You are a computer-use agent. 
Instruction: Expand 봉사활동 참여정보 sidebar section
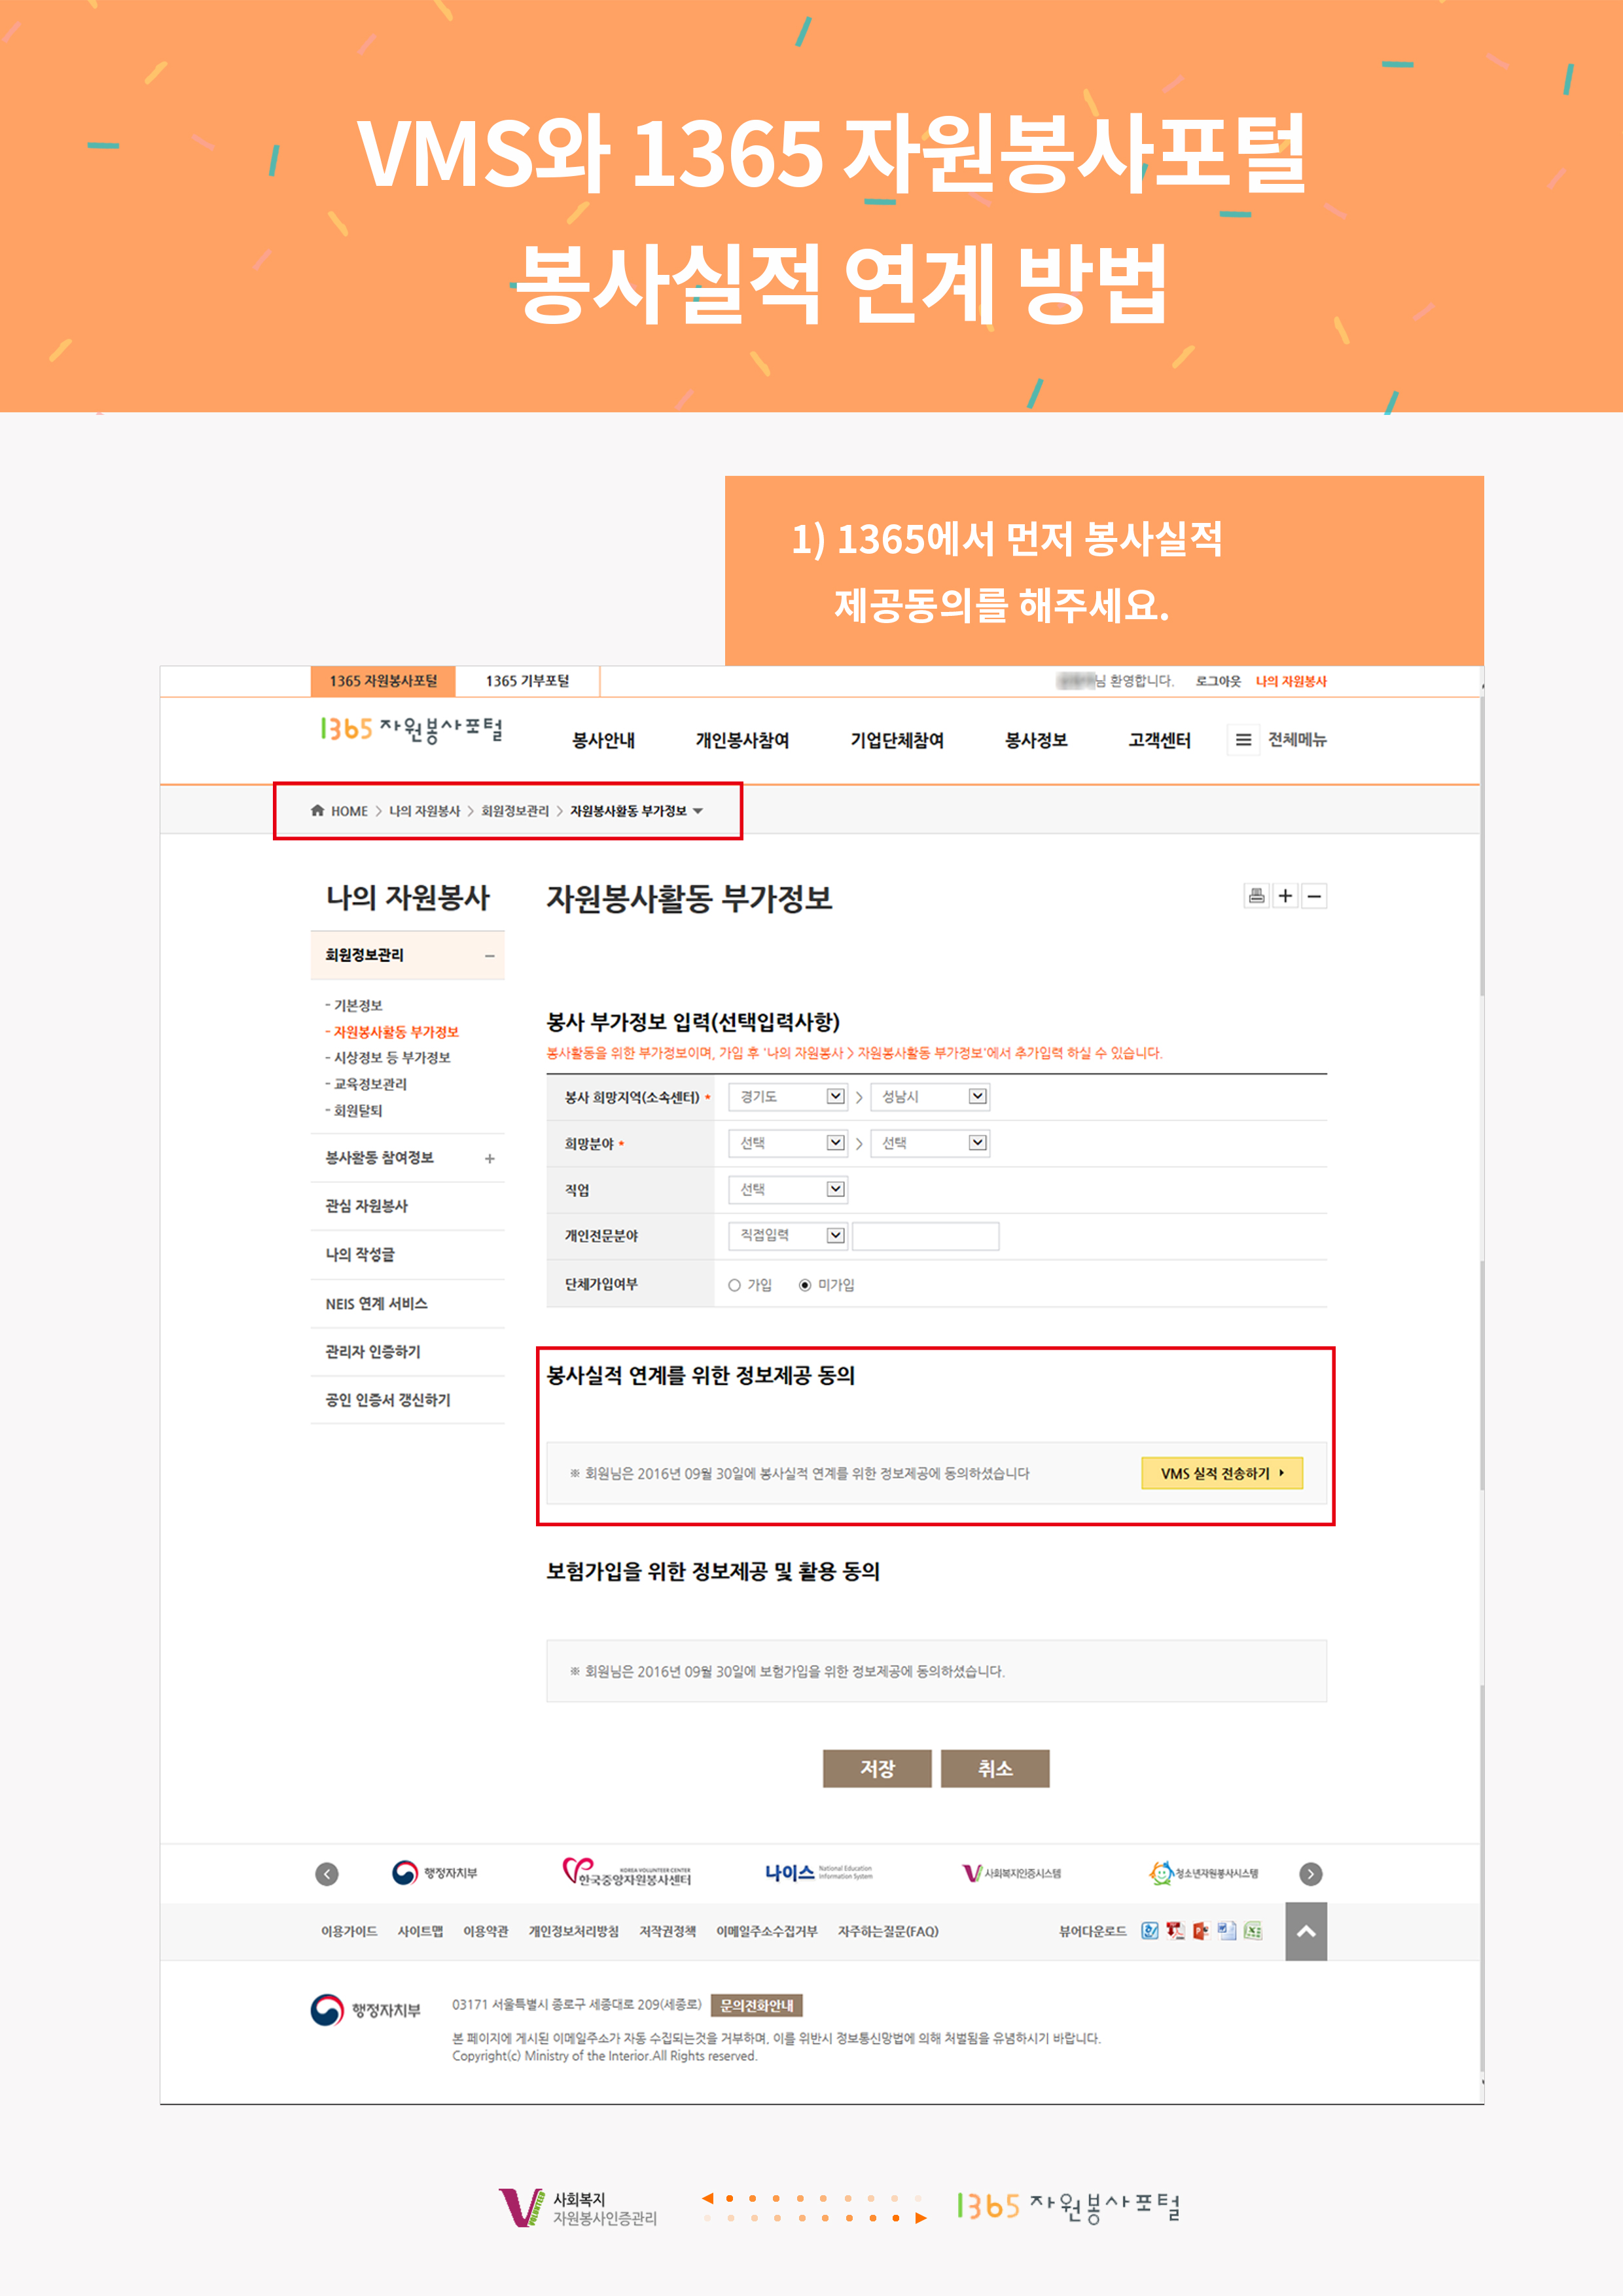coord(489,1158)
